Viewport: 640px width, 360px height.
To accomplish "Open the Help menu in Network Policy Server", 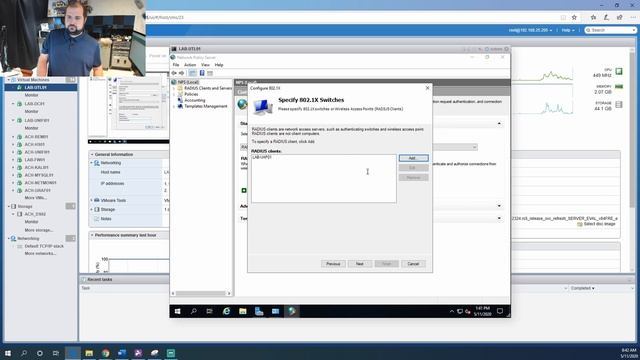I will (219, 65).
